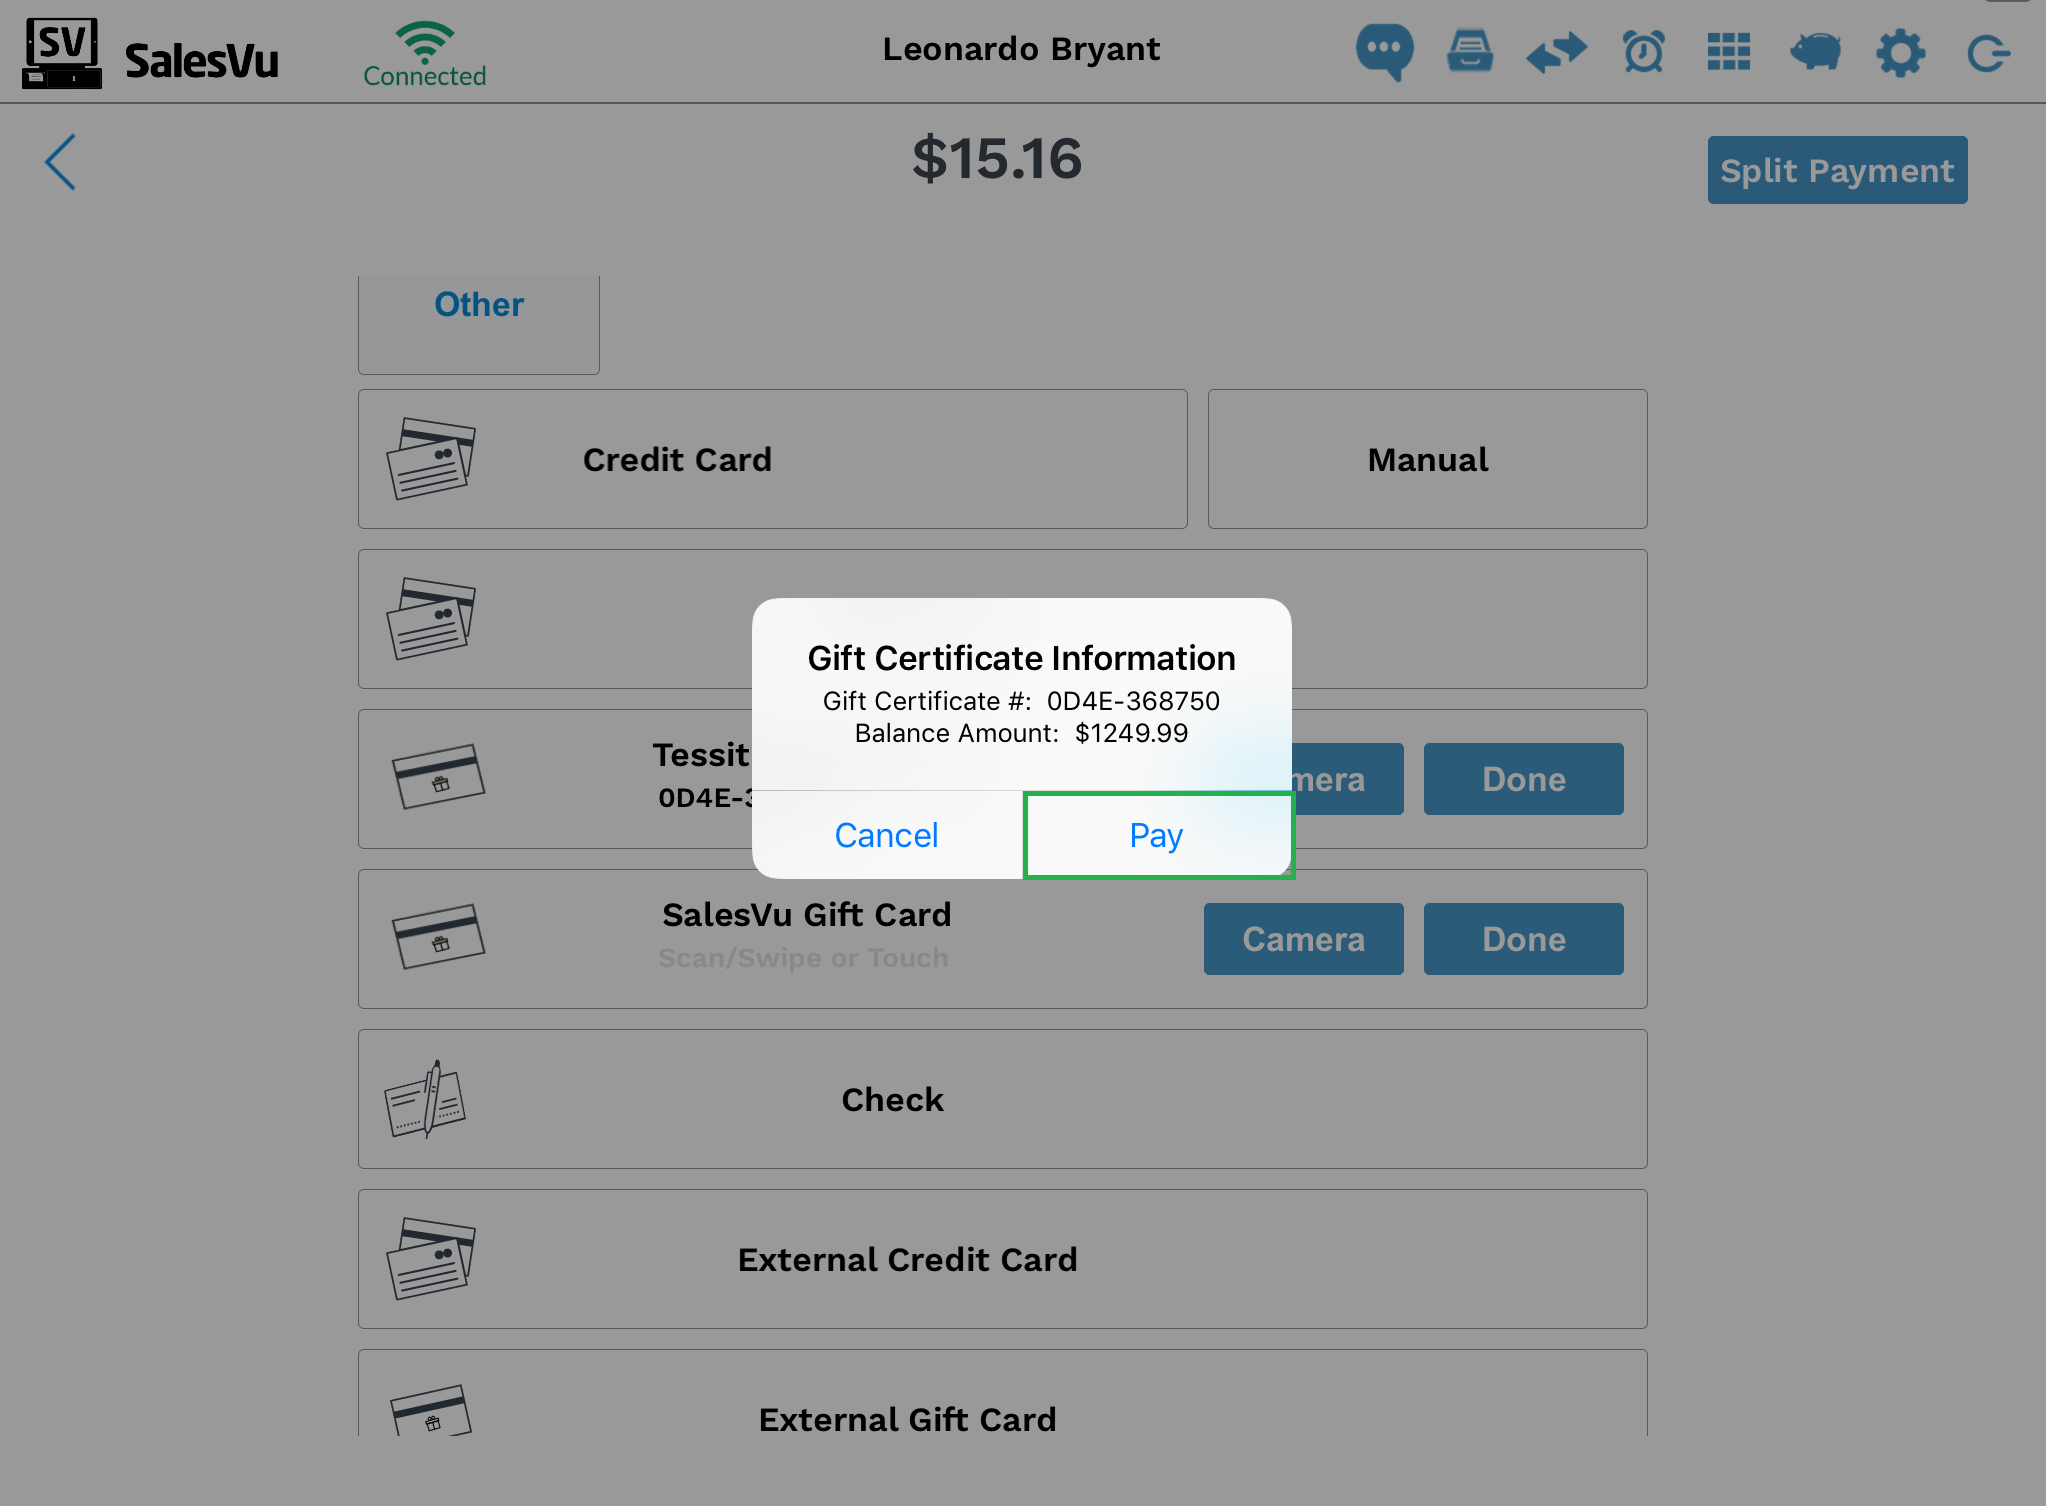Tap Camera in the Tessit row
The image size is (2046, 1506).
pyautogui.click(x=1347, y=779)
